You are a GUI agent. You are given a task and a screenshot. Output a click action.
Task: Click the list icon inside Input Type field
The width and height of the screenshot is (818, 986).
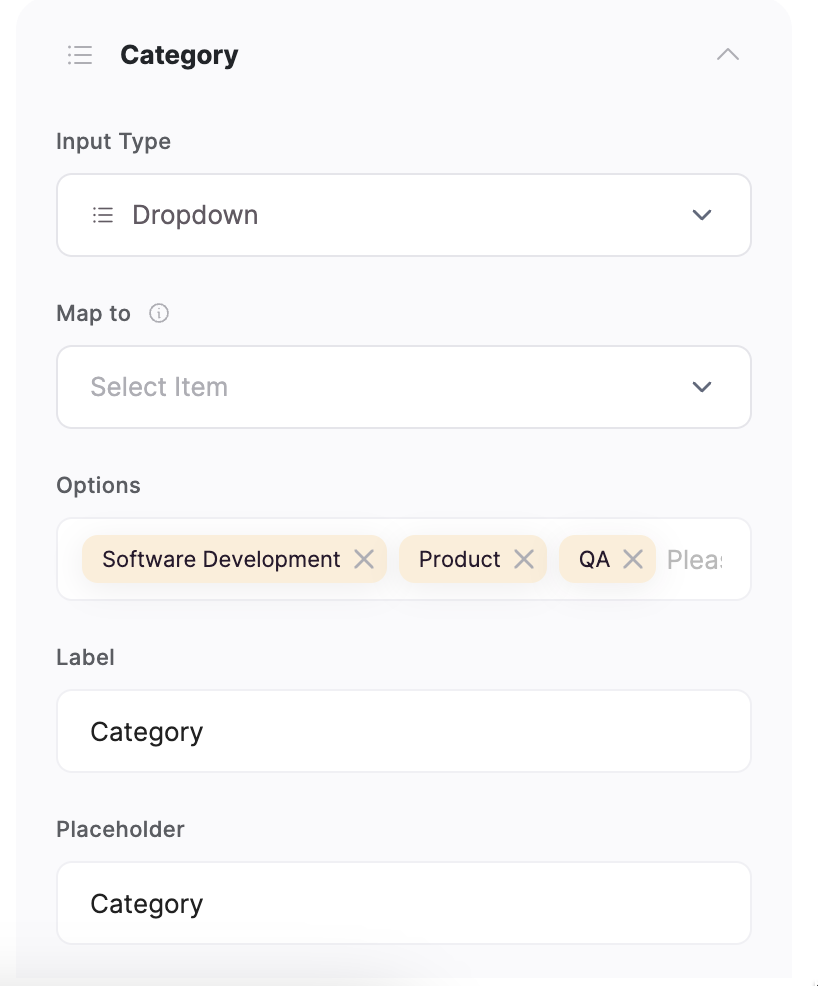[x=102, y=214]
